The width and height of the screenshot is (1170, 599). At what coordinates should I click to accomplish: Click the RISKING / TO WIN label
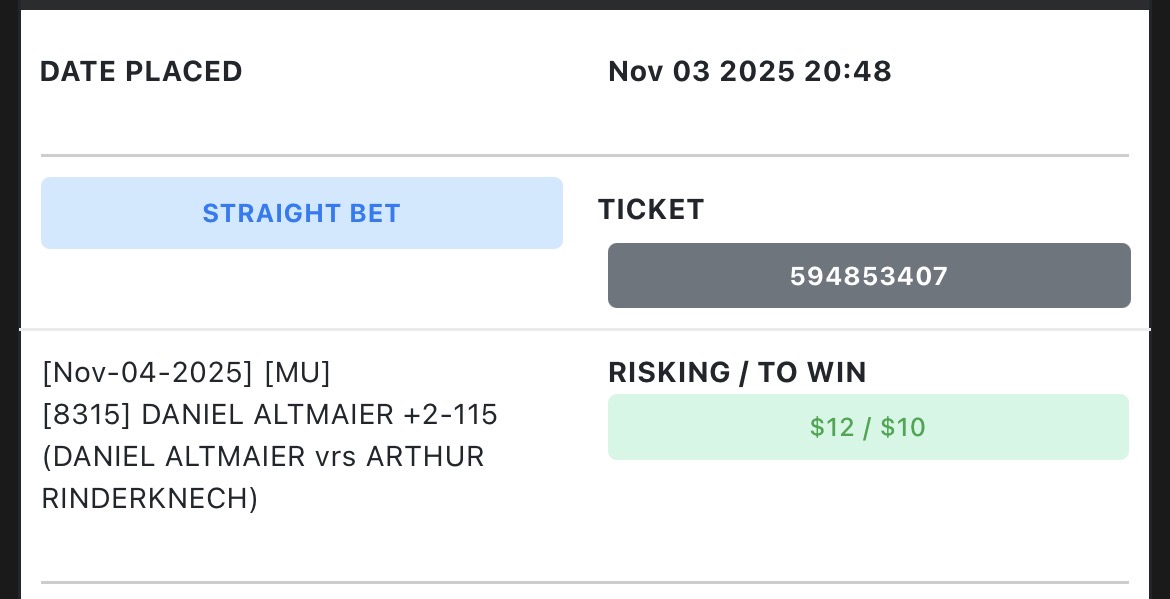737,373
